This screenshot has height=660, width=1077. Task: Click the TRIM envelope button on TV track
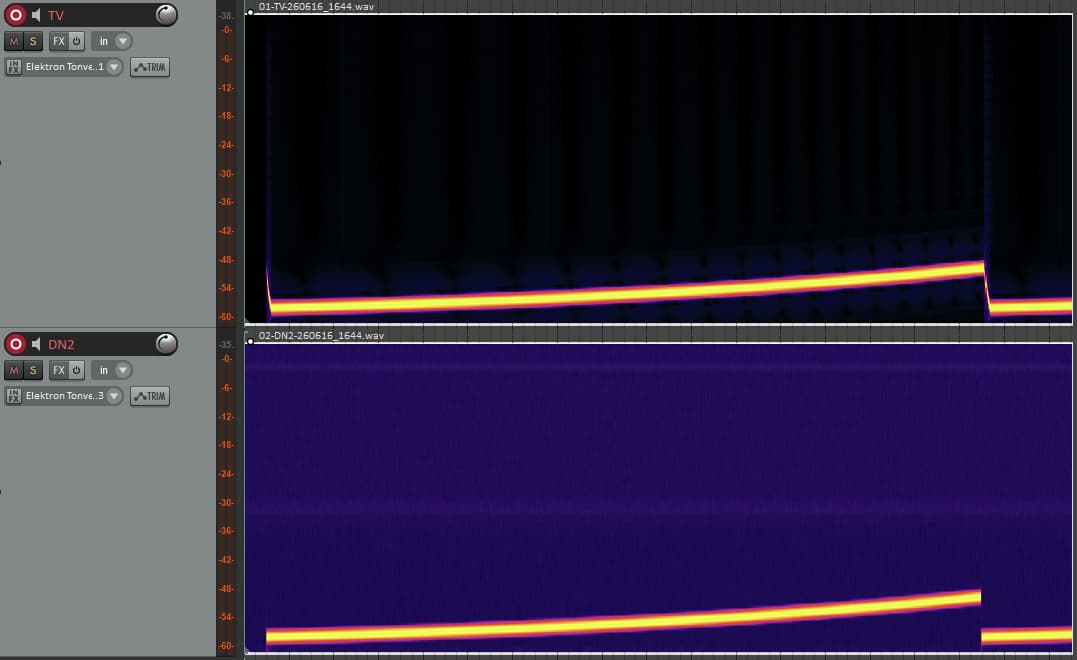pyautogui.click(x=150, y=67)
